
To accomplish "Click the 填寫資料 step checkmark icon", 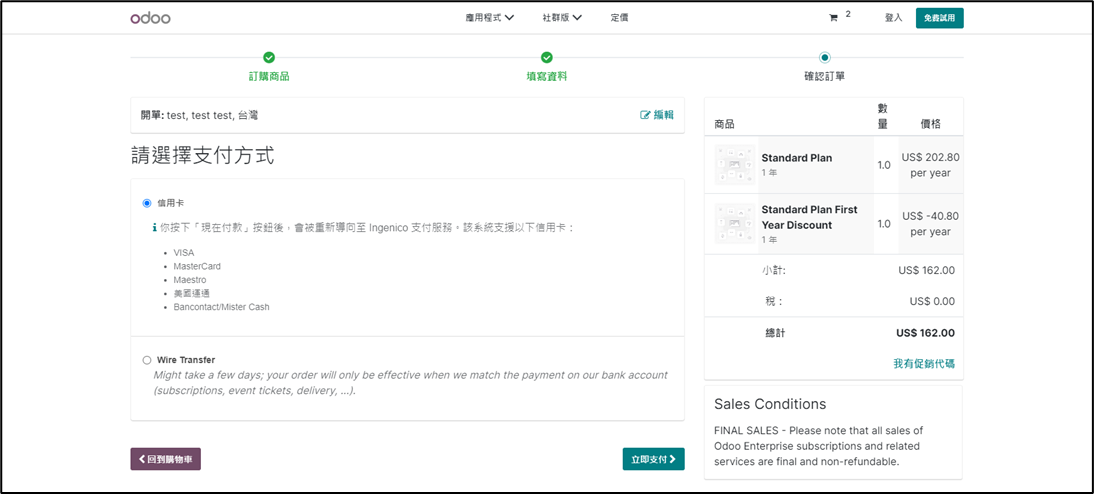I will coord(547,57).
